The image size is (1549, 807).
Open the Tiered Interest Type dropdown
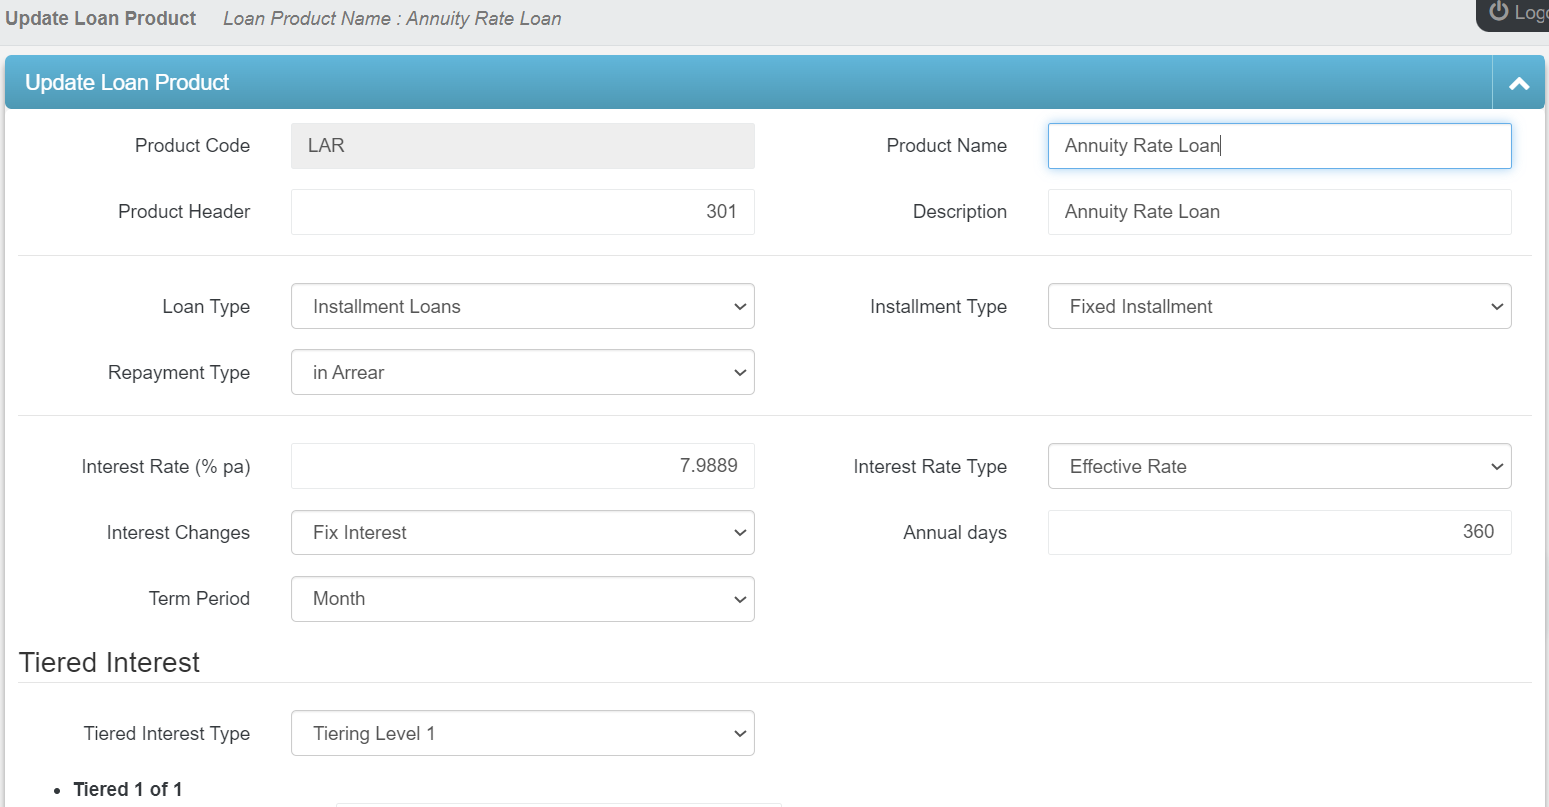(520, 733)
